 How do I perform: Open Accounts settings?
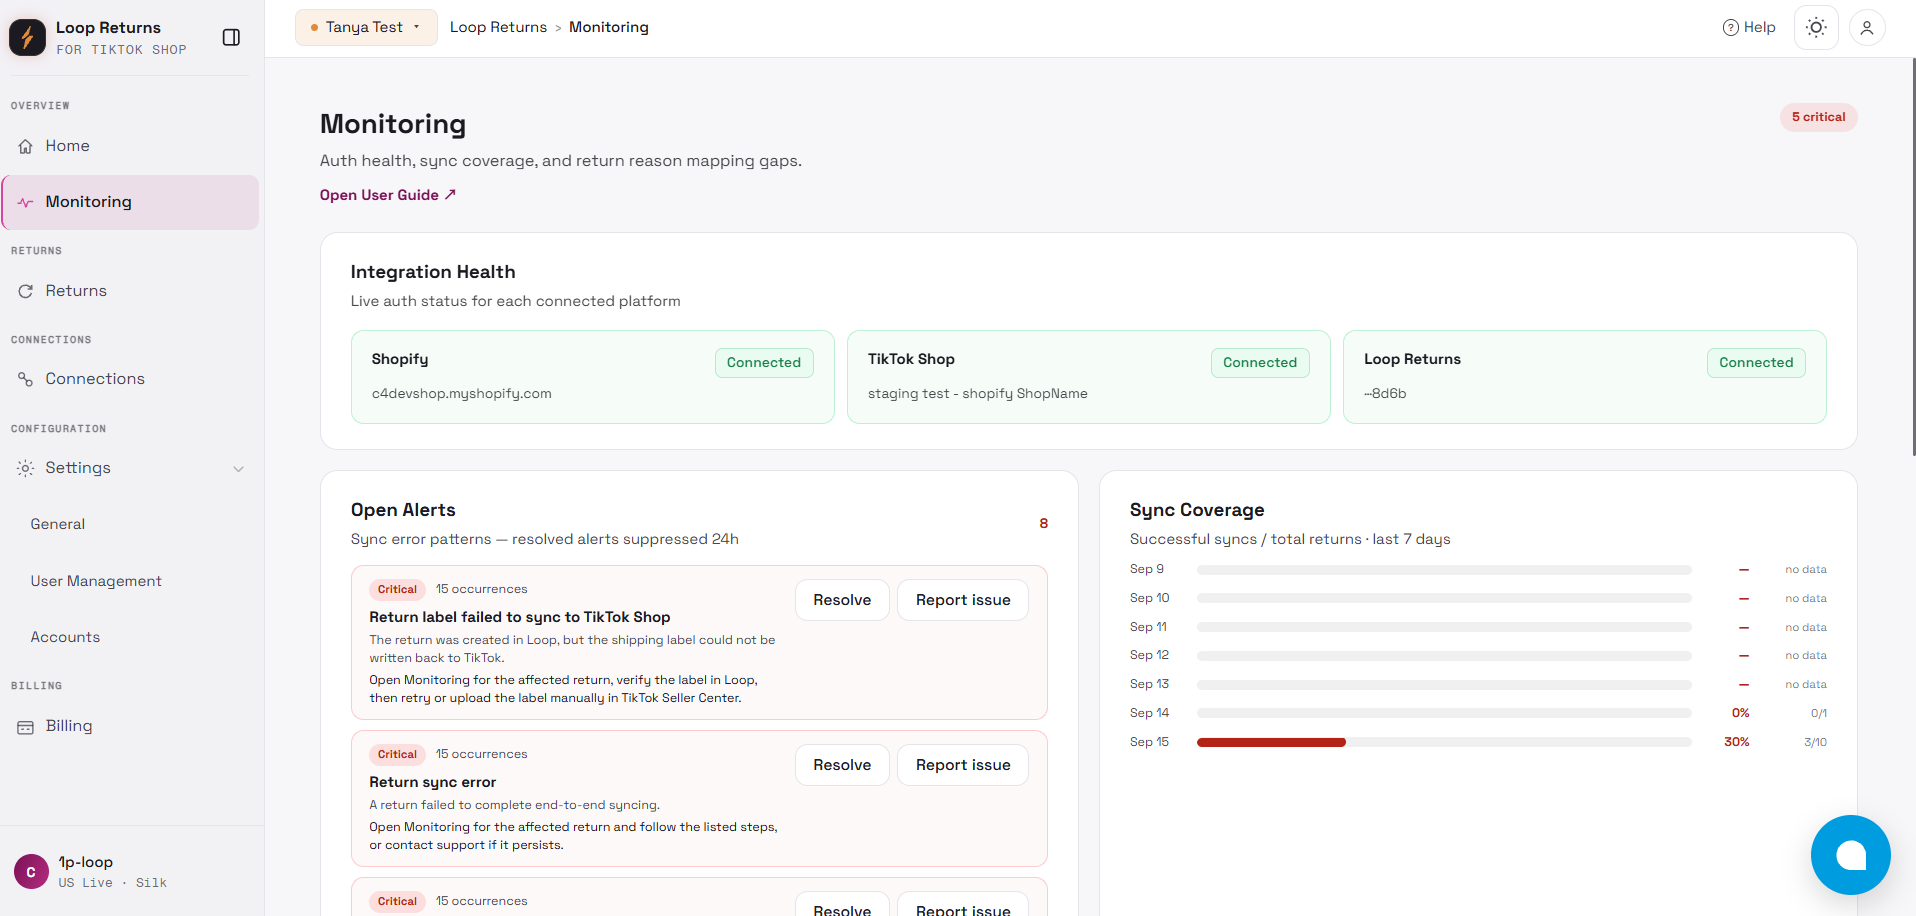[x=65, y=637]
